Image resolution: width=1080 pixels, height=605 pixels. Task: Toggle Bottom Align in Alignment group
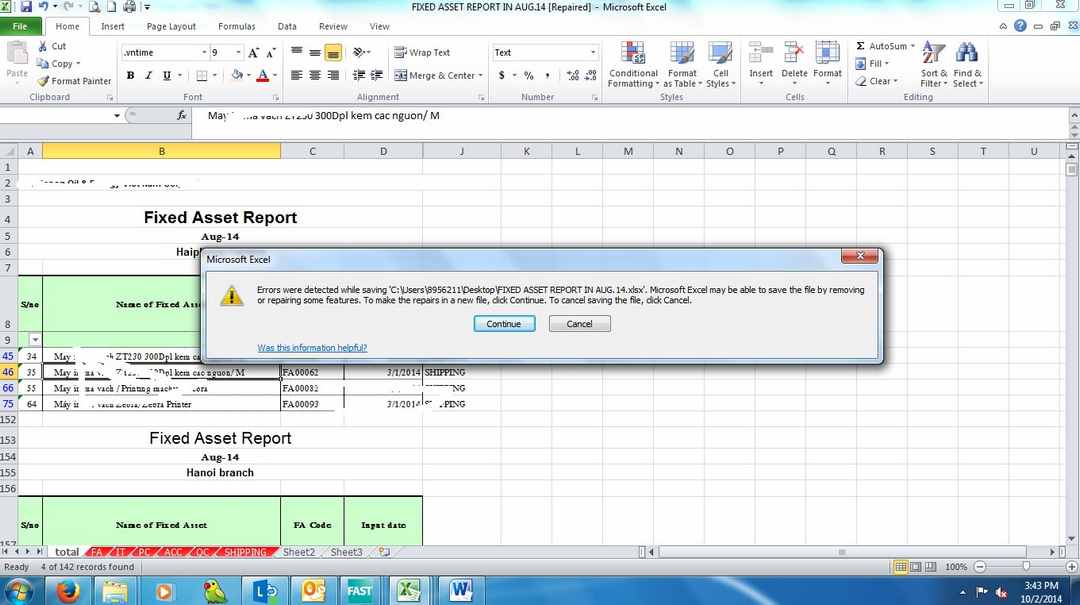[x=333, y=52]
